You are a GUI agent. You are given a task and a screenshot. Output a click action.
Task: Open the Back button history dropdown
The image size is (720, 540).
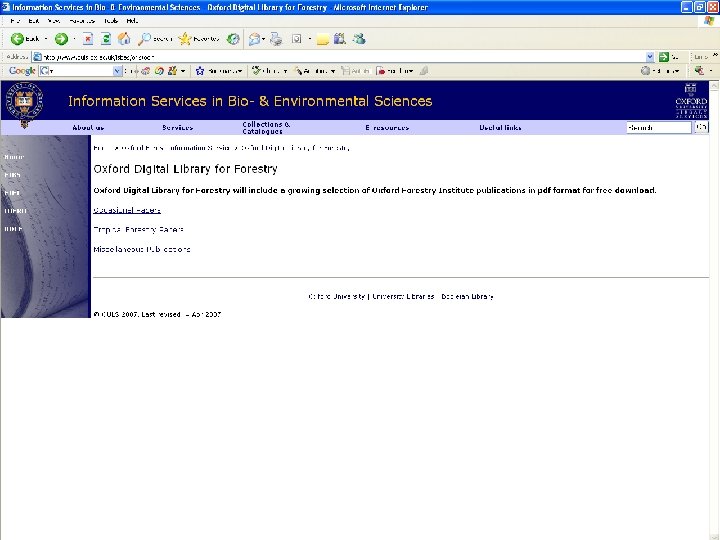pyautogui.click(x=46, y=39)
